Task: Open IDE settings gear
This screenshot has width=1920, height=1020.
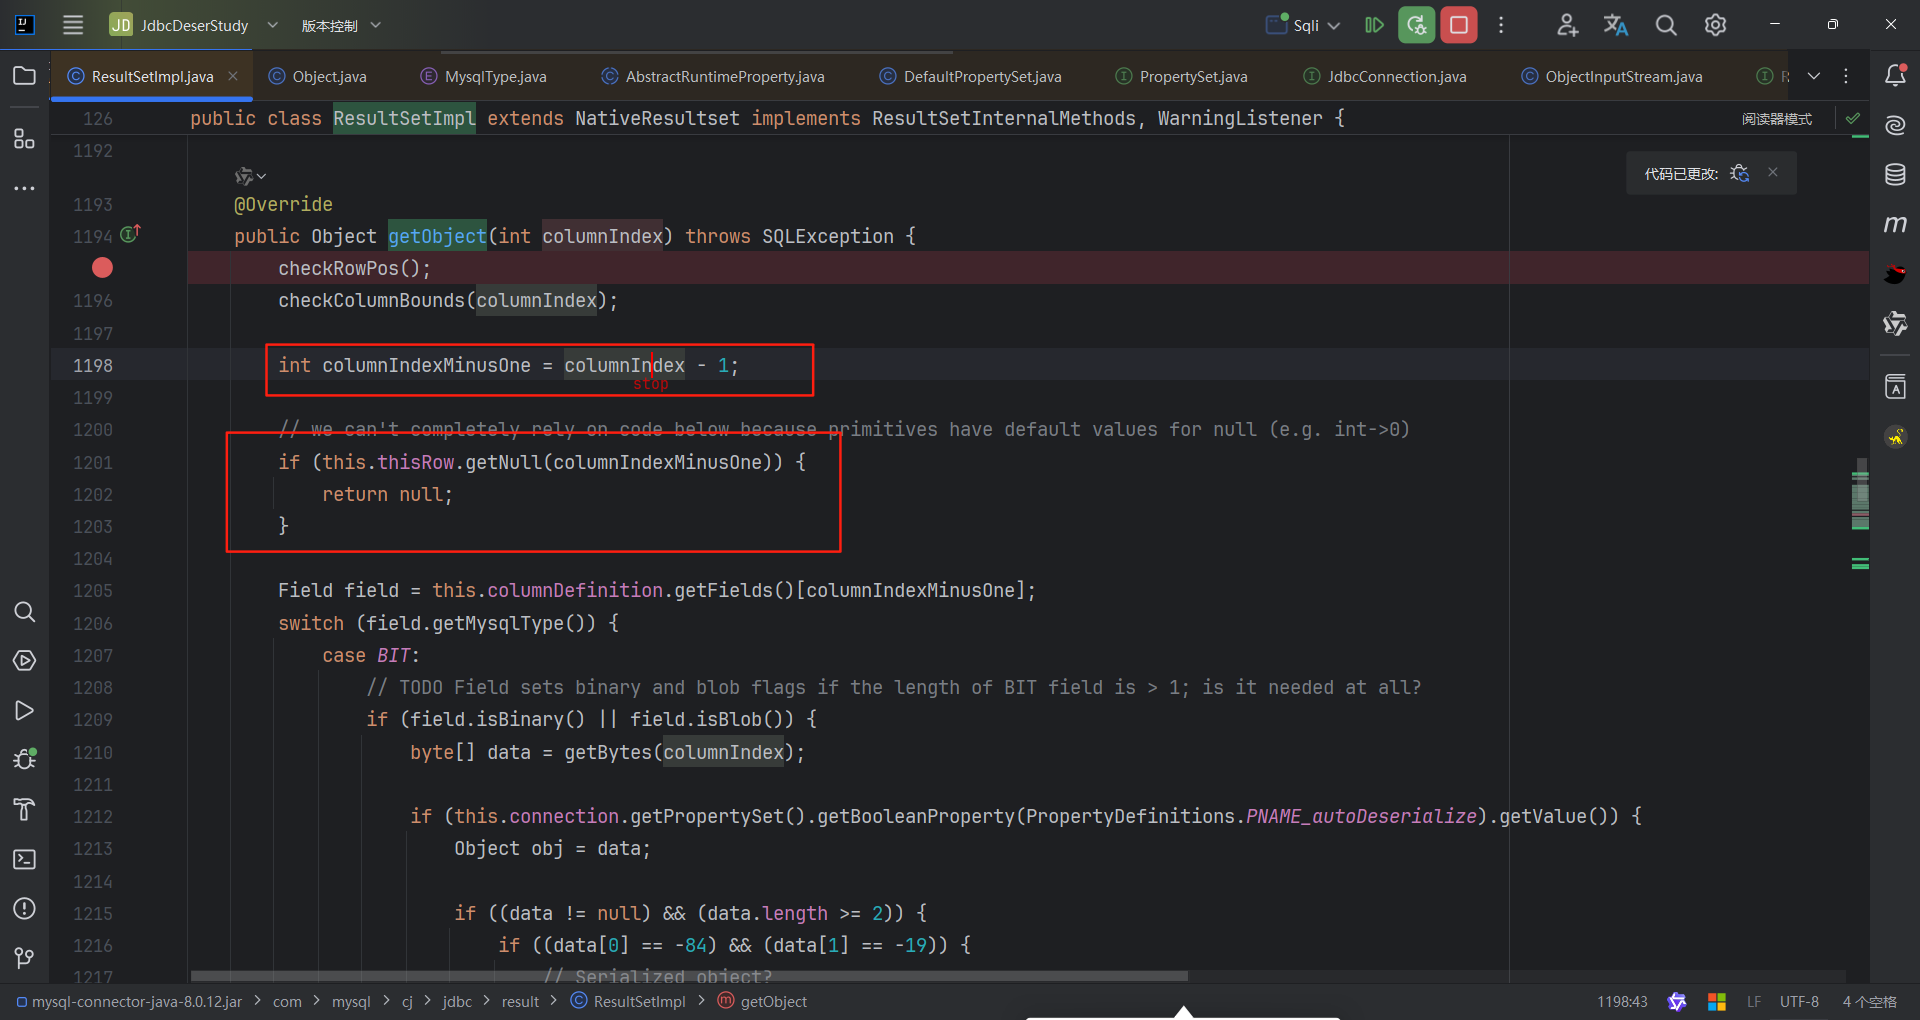Action: (x=1715, y=25)
